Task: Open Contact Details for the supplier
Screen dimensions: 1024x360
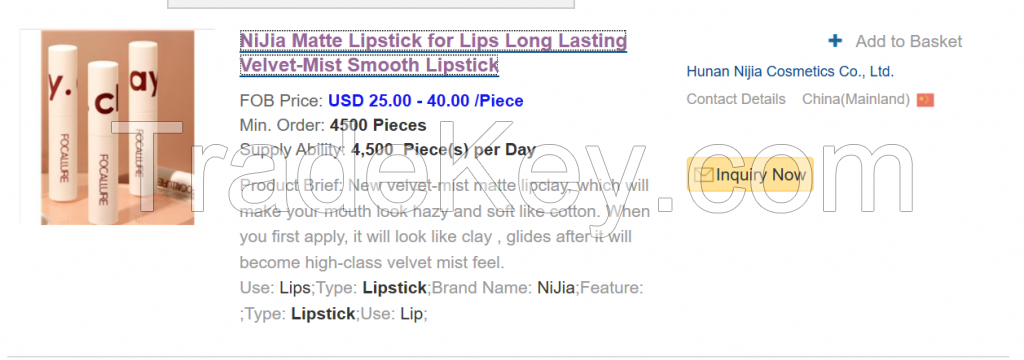Action: pyautogui.click(x=736, y=99)
